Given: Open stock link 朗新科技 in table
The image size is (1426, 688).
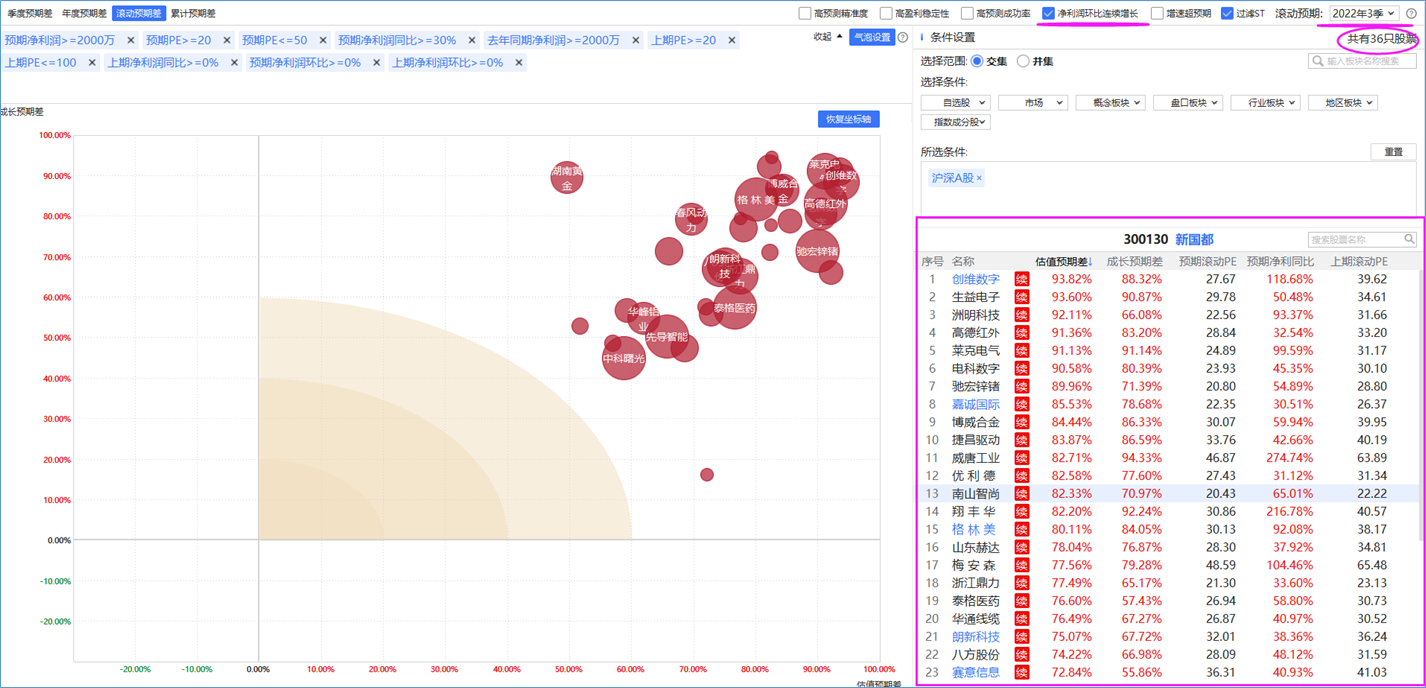Looking at the screenshot, I should coord(976,636).
